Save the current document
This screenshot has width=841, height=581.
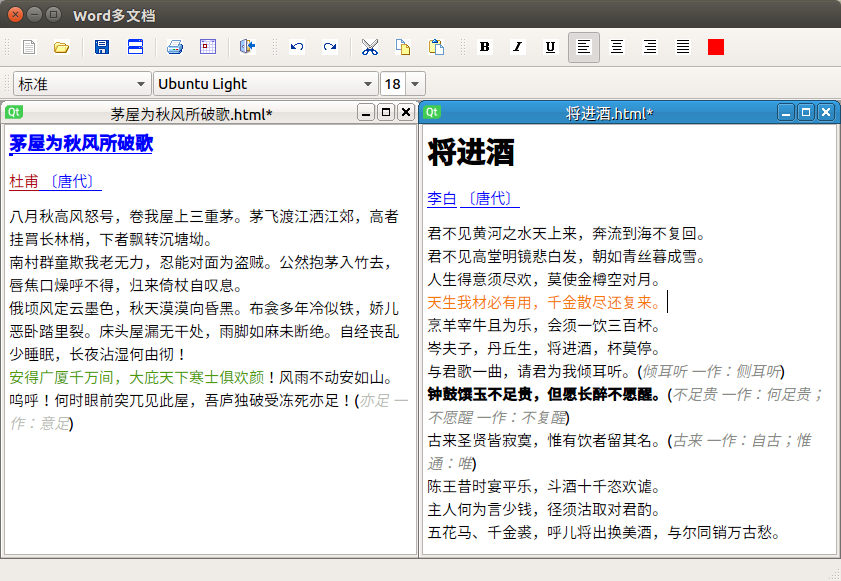point(100,46)
